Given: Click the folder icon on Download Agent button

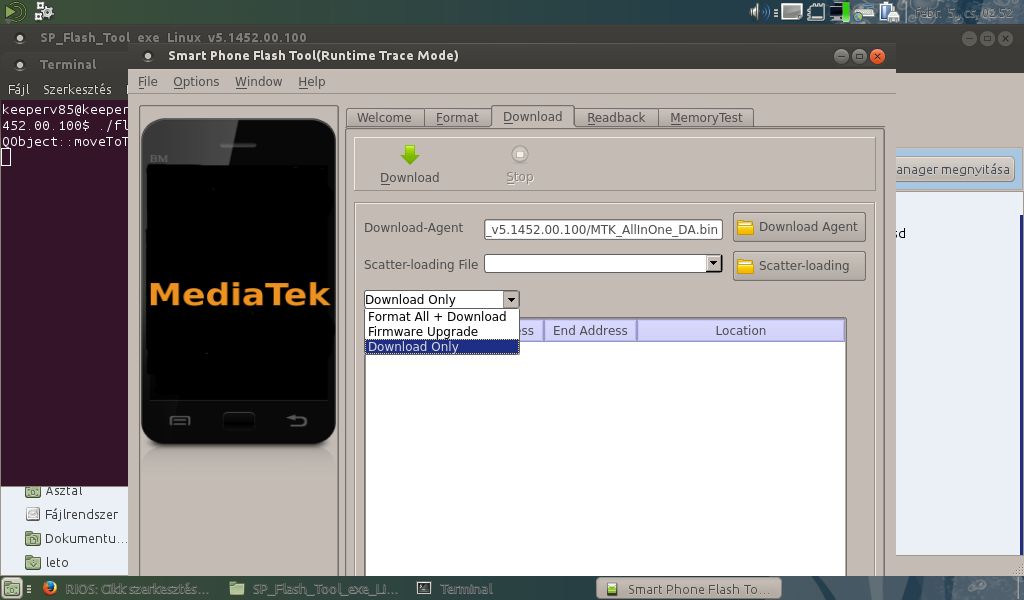Looking at the screenshot, I should point(745,227).
